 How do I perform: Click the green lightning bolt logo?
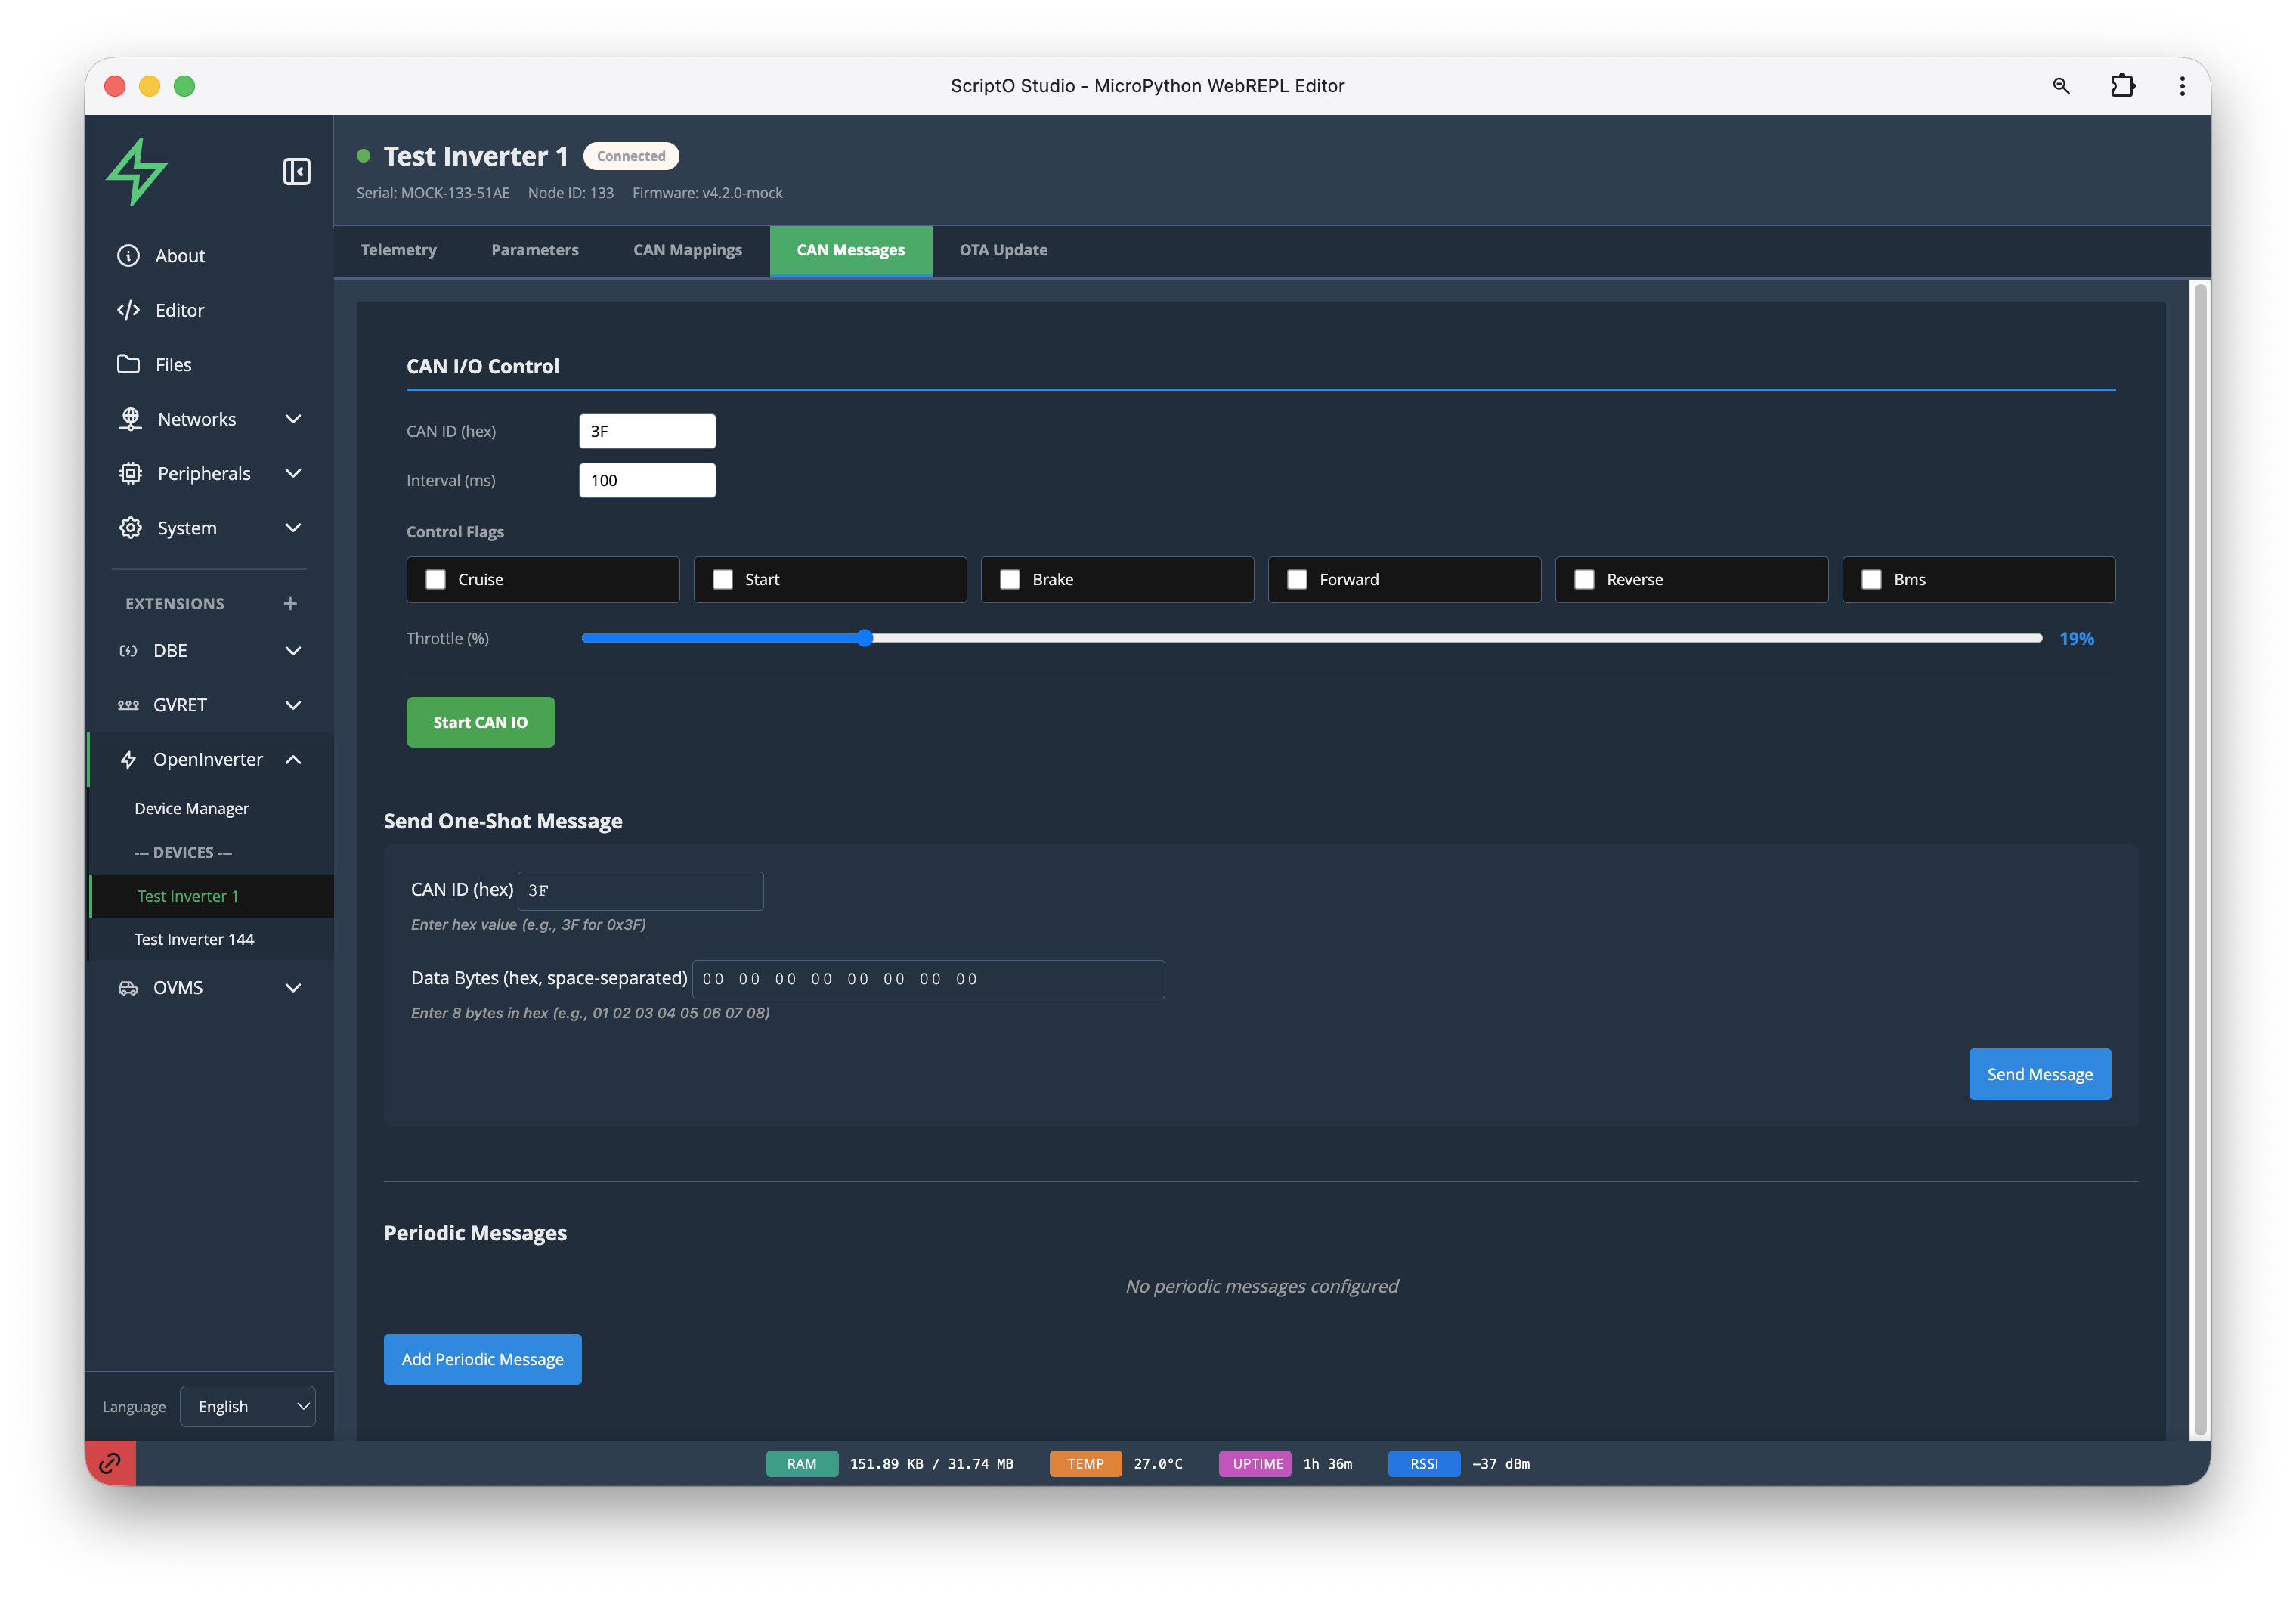coord(137,172)
